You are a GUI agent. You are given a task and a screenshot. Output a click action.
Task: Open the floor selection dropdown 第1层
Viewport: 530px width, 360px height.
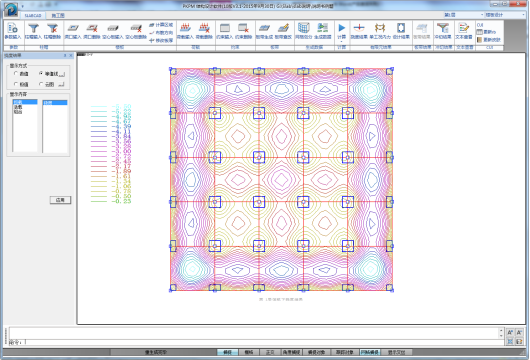click(463, 15)
